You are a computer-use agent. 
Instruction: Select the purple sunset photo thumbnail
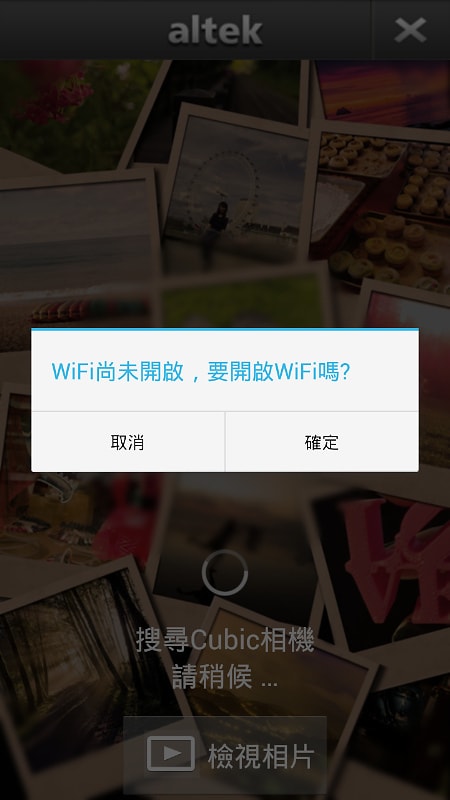(x=383, y=93)
